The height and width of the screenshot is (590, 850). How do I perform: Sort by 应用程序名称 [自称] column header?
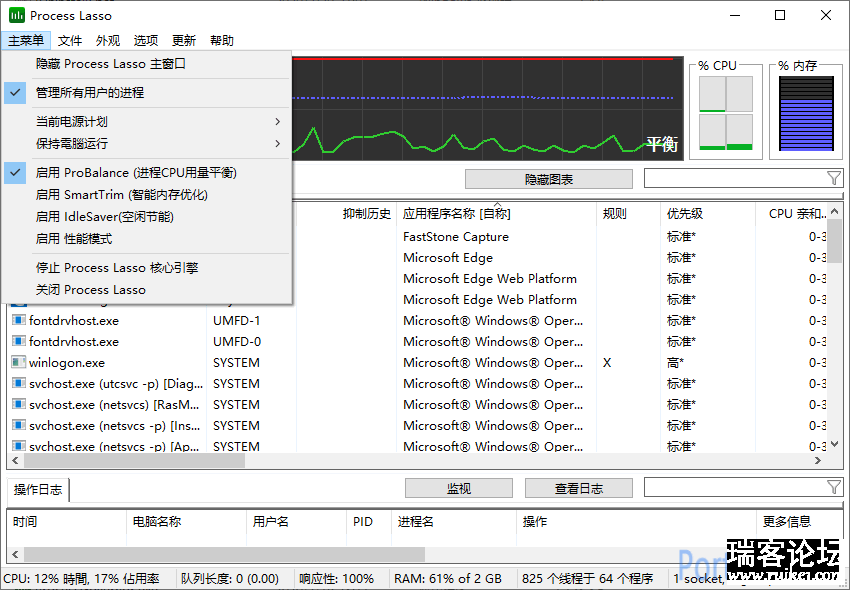tap(497, 214)
